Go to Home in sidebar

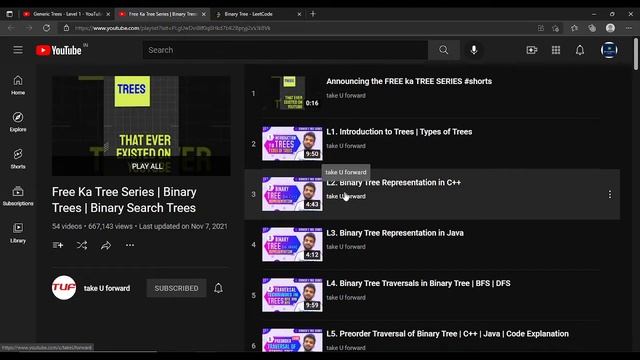click(18, 85)
